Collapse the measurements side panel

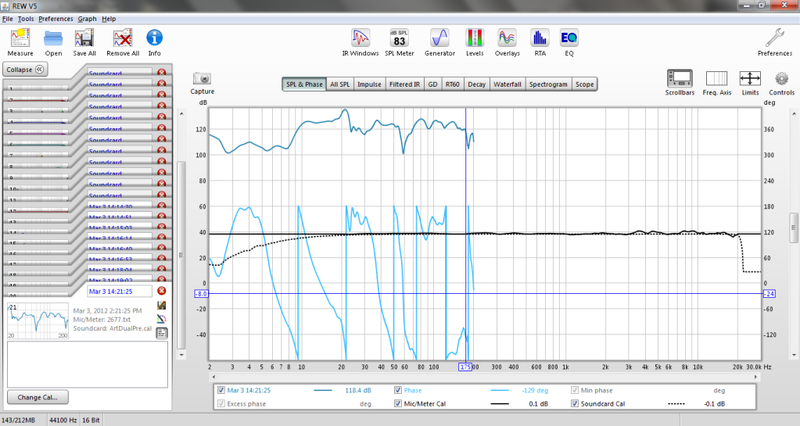coord(26,69)
